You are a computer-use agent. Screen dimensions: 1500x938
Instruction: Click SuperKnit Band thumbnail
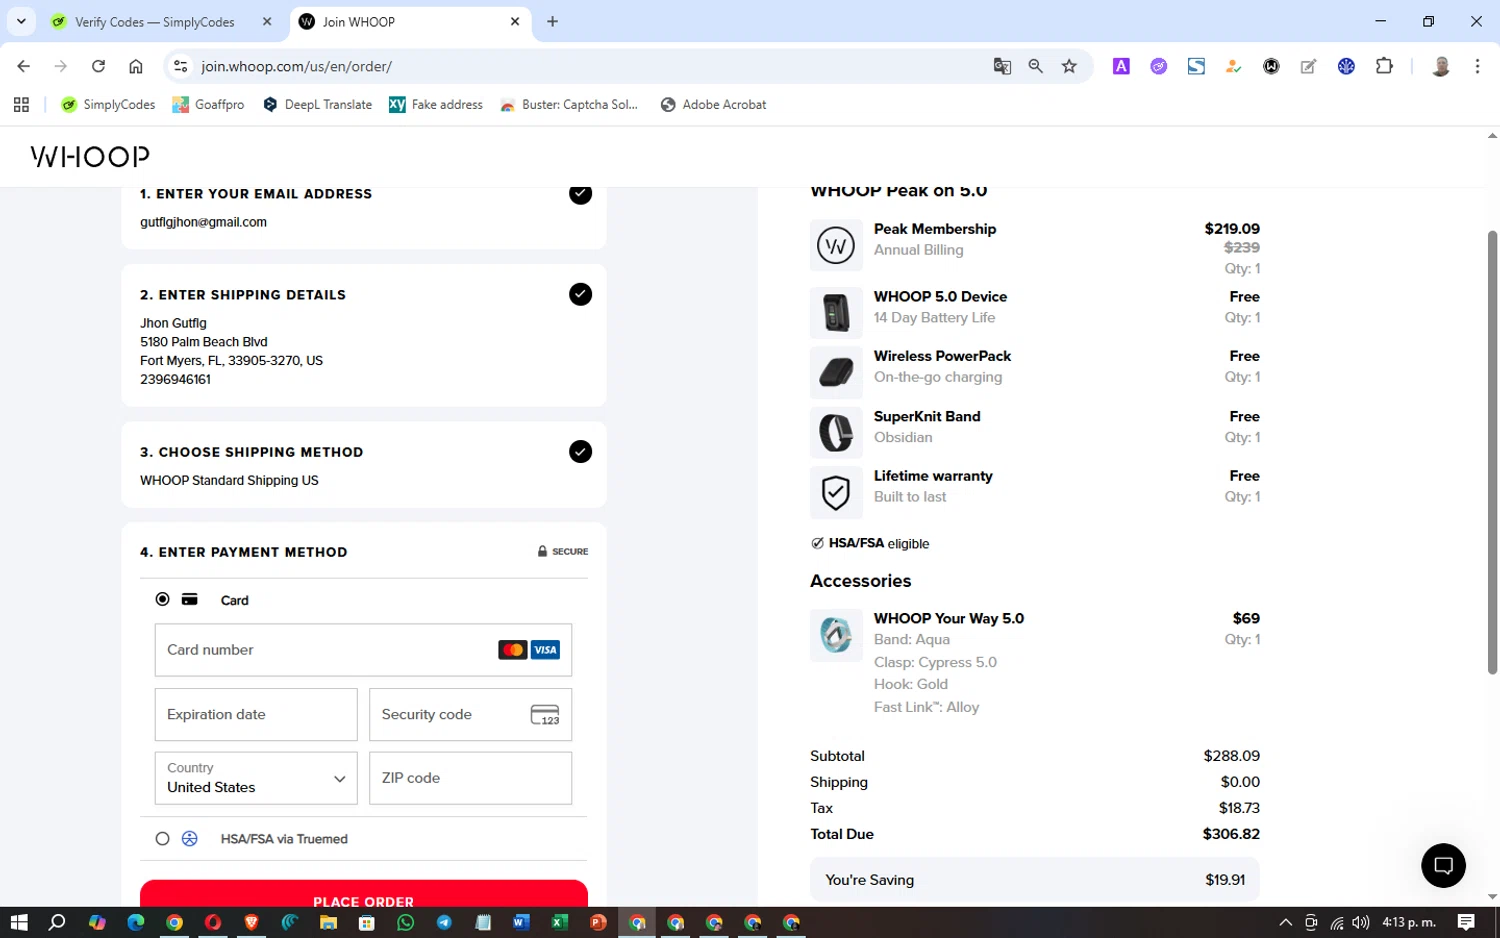[836, 432]
